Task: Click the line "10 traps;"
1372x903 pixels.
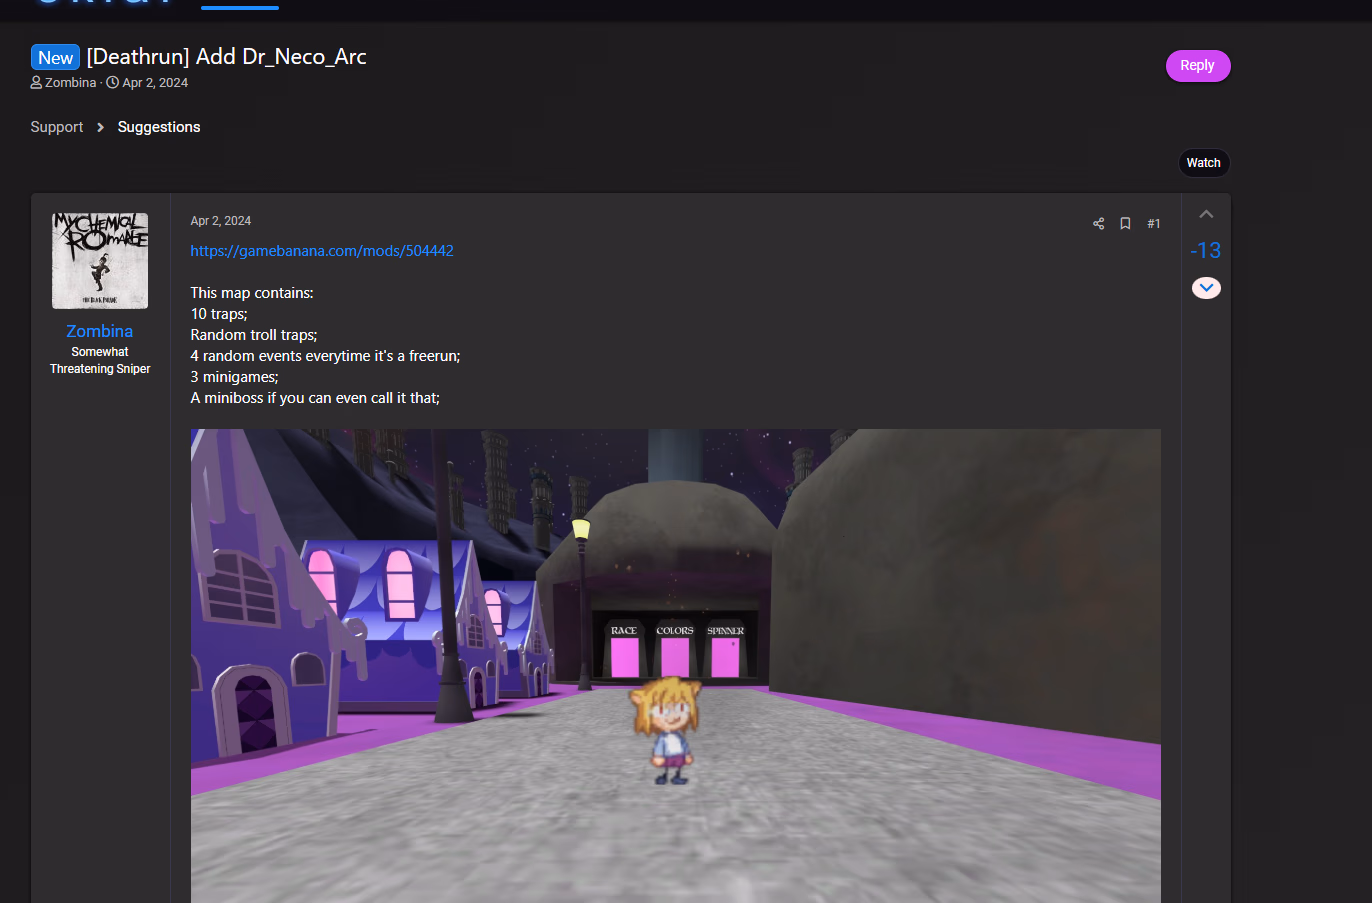Action: click(x=219, y=314)
